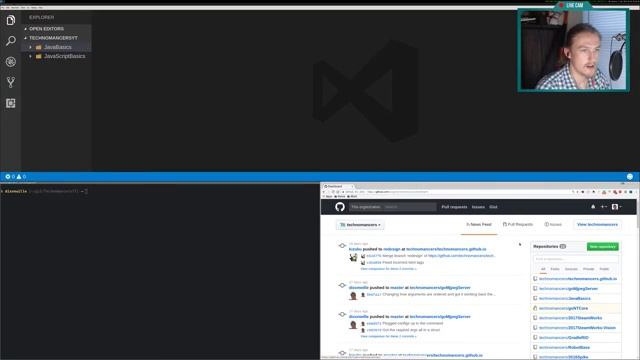This screenshot has width=640, height=360.
Task: Click the user avatar in the redesign push entry
Action: (x=353, y=258)
